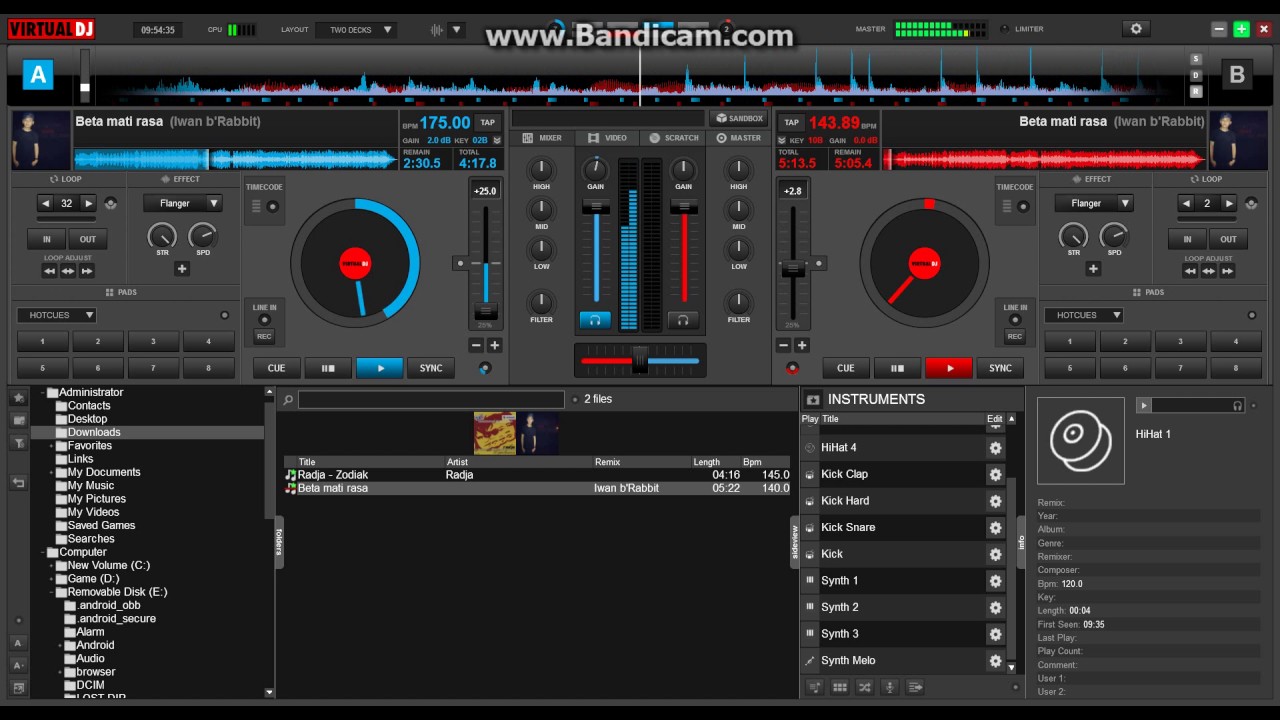Click loop adjust move icon on left deck

pos(68,271)
